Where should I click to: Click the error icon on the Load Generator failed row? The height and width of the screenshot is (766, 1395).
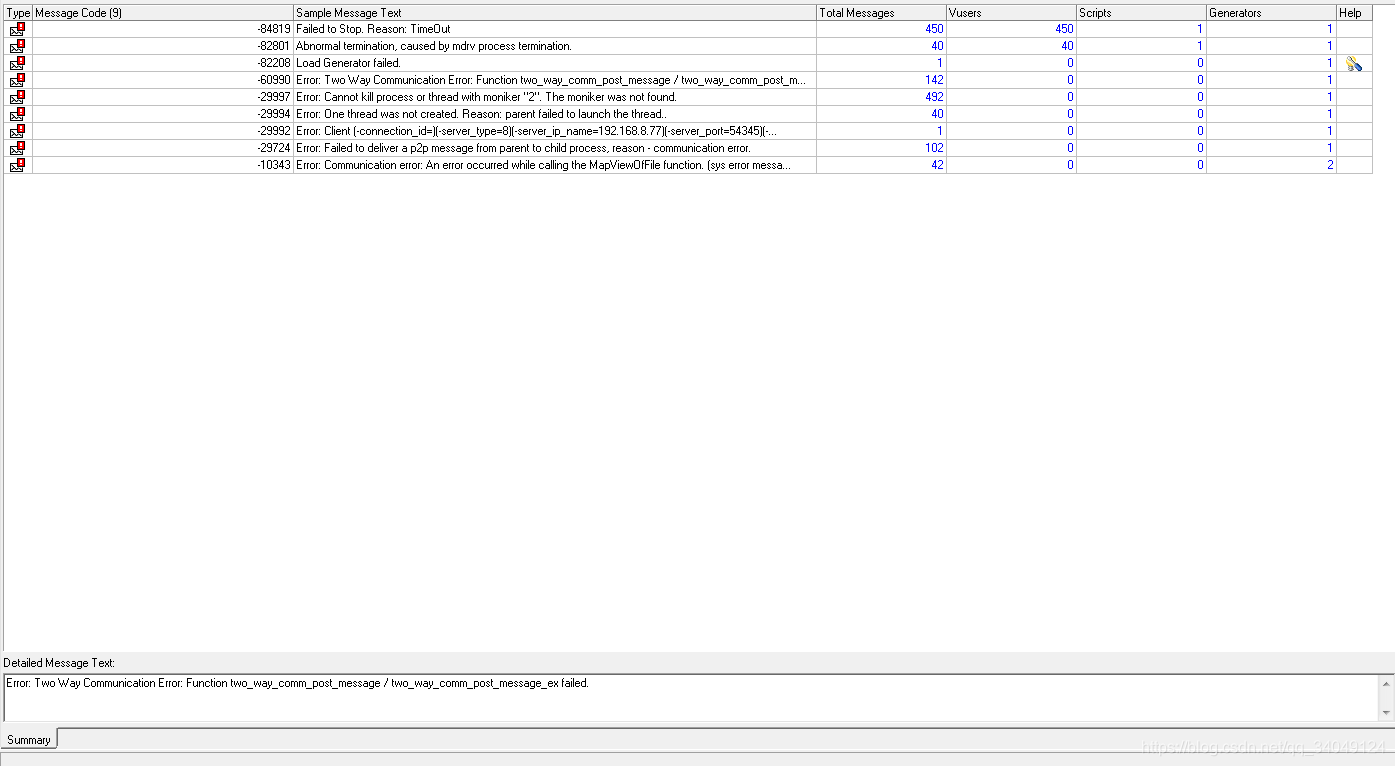(17, 63)
